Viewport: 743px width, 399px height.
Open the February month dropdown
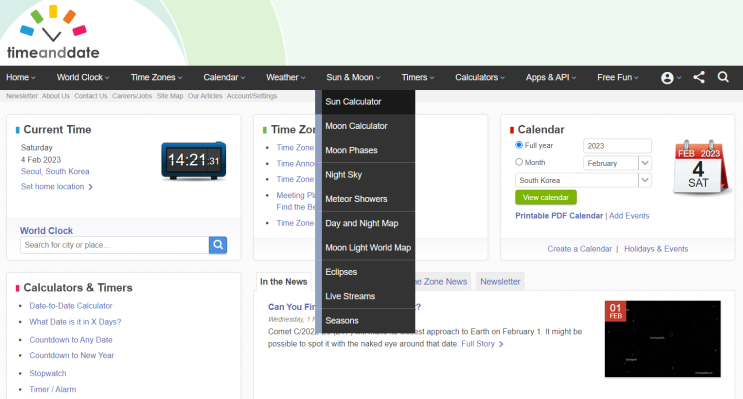click(x=617, y=163)
